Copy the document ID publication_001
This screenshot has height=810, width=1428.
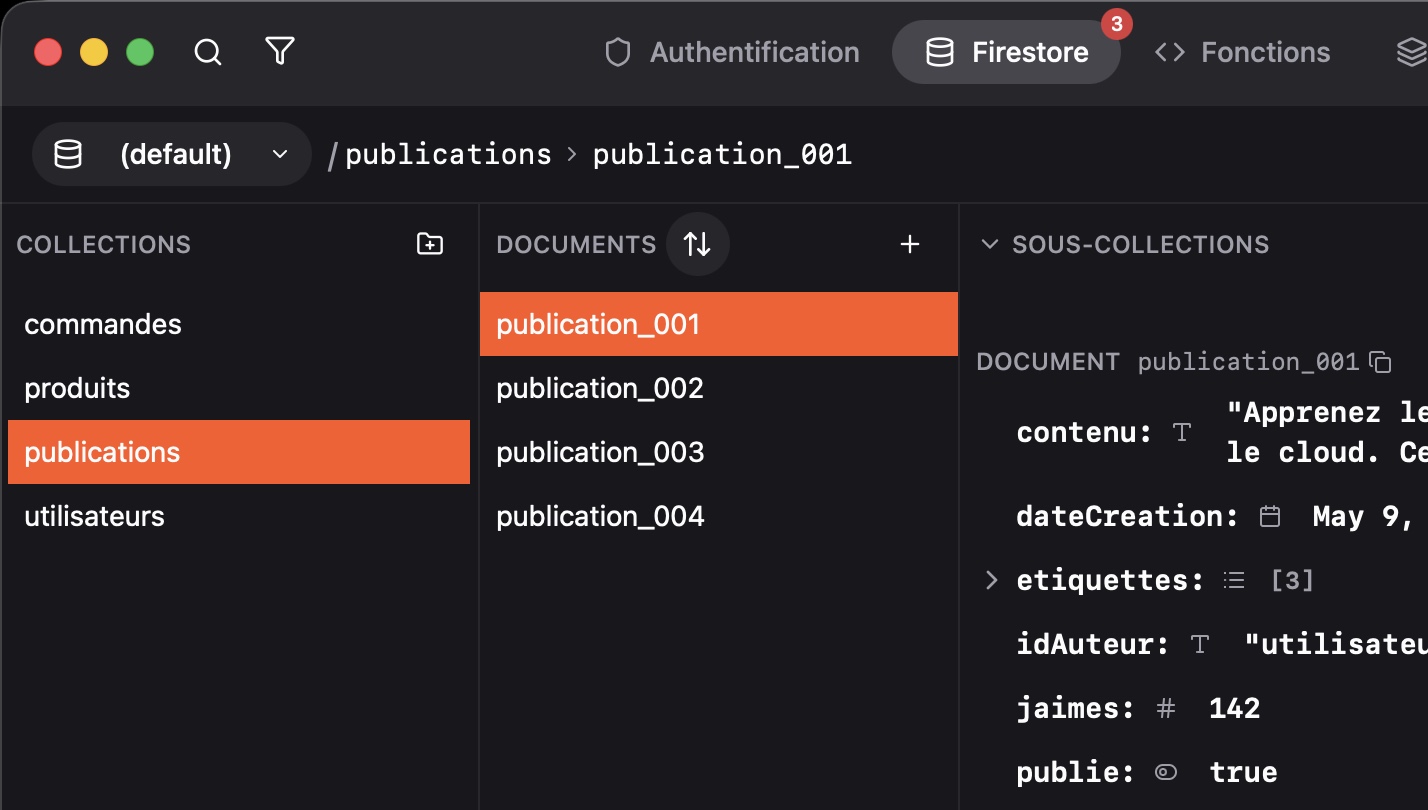1380,362
